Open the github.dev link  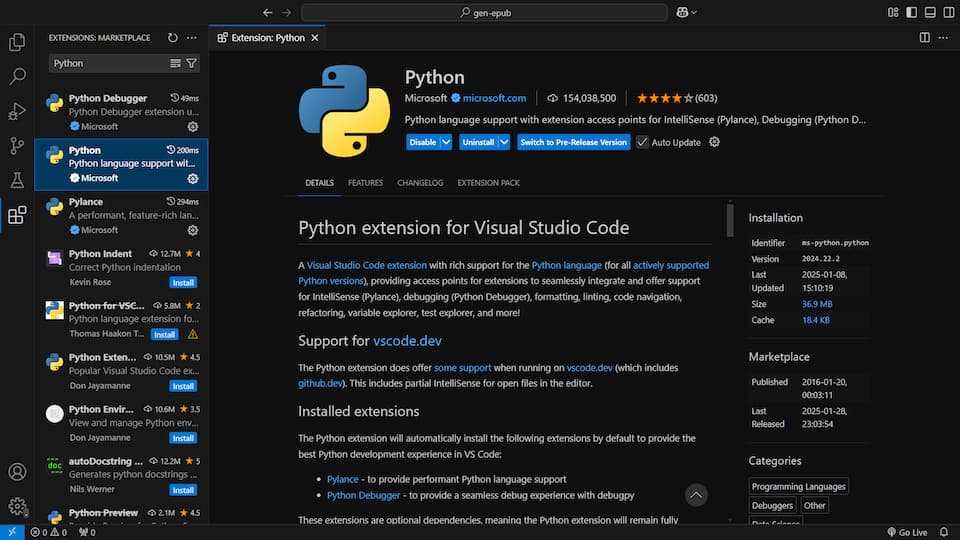pos(320,383)
